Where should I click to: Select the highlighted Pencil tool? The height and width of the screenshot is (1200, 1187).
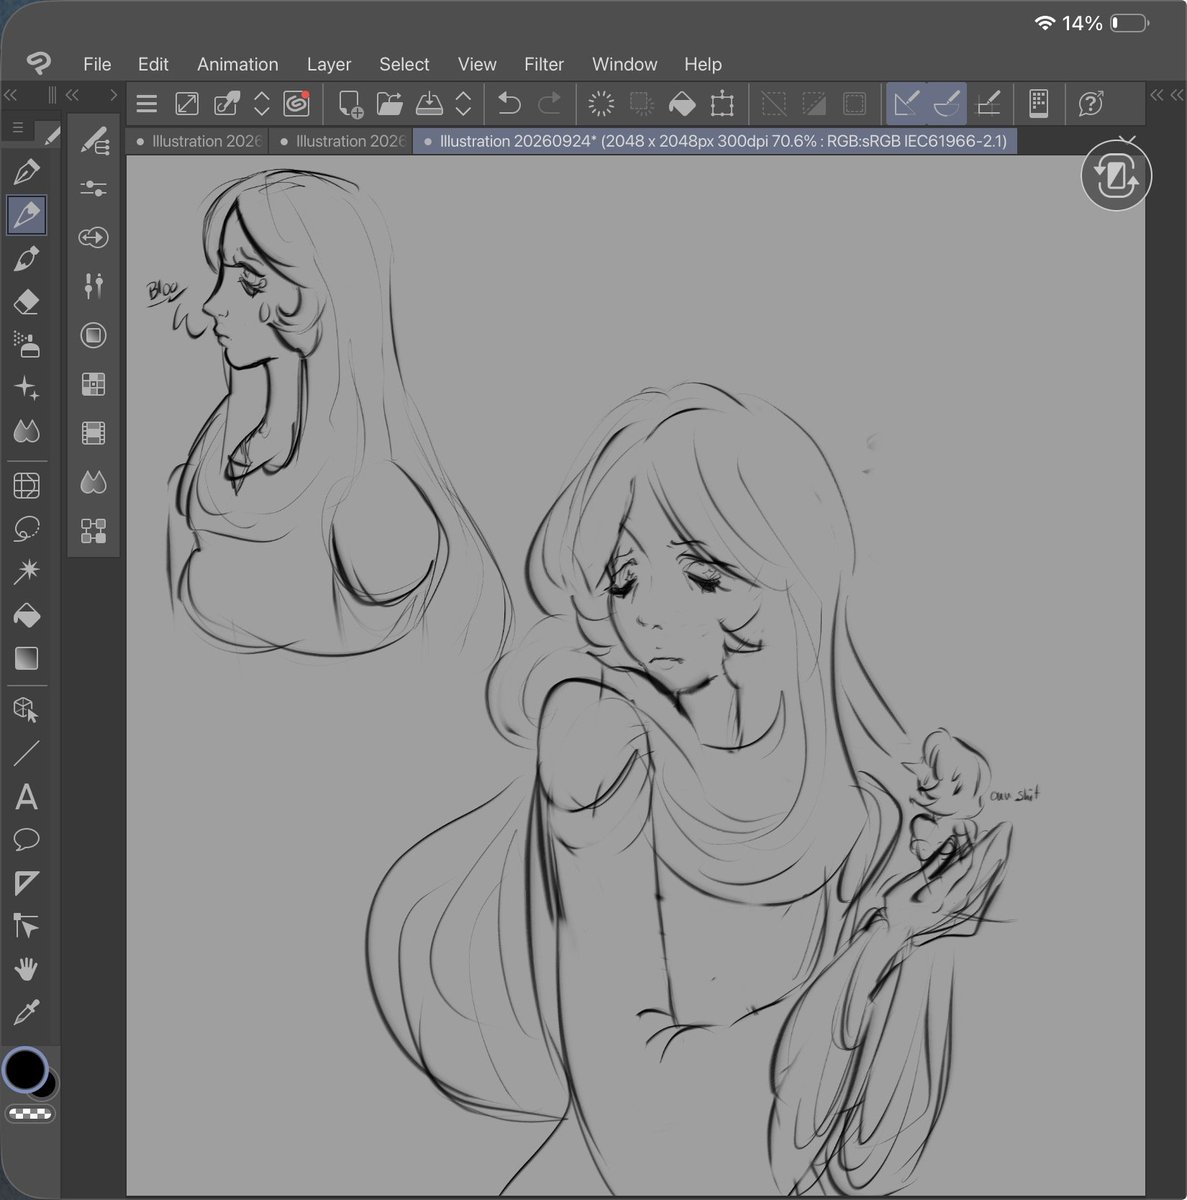pyautogui.click(x=27, y=215)
